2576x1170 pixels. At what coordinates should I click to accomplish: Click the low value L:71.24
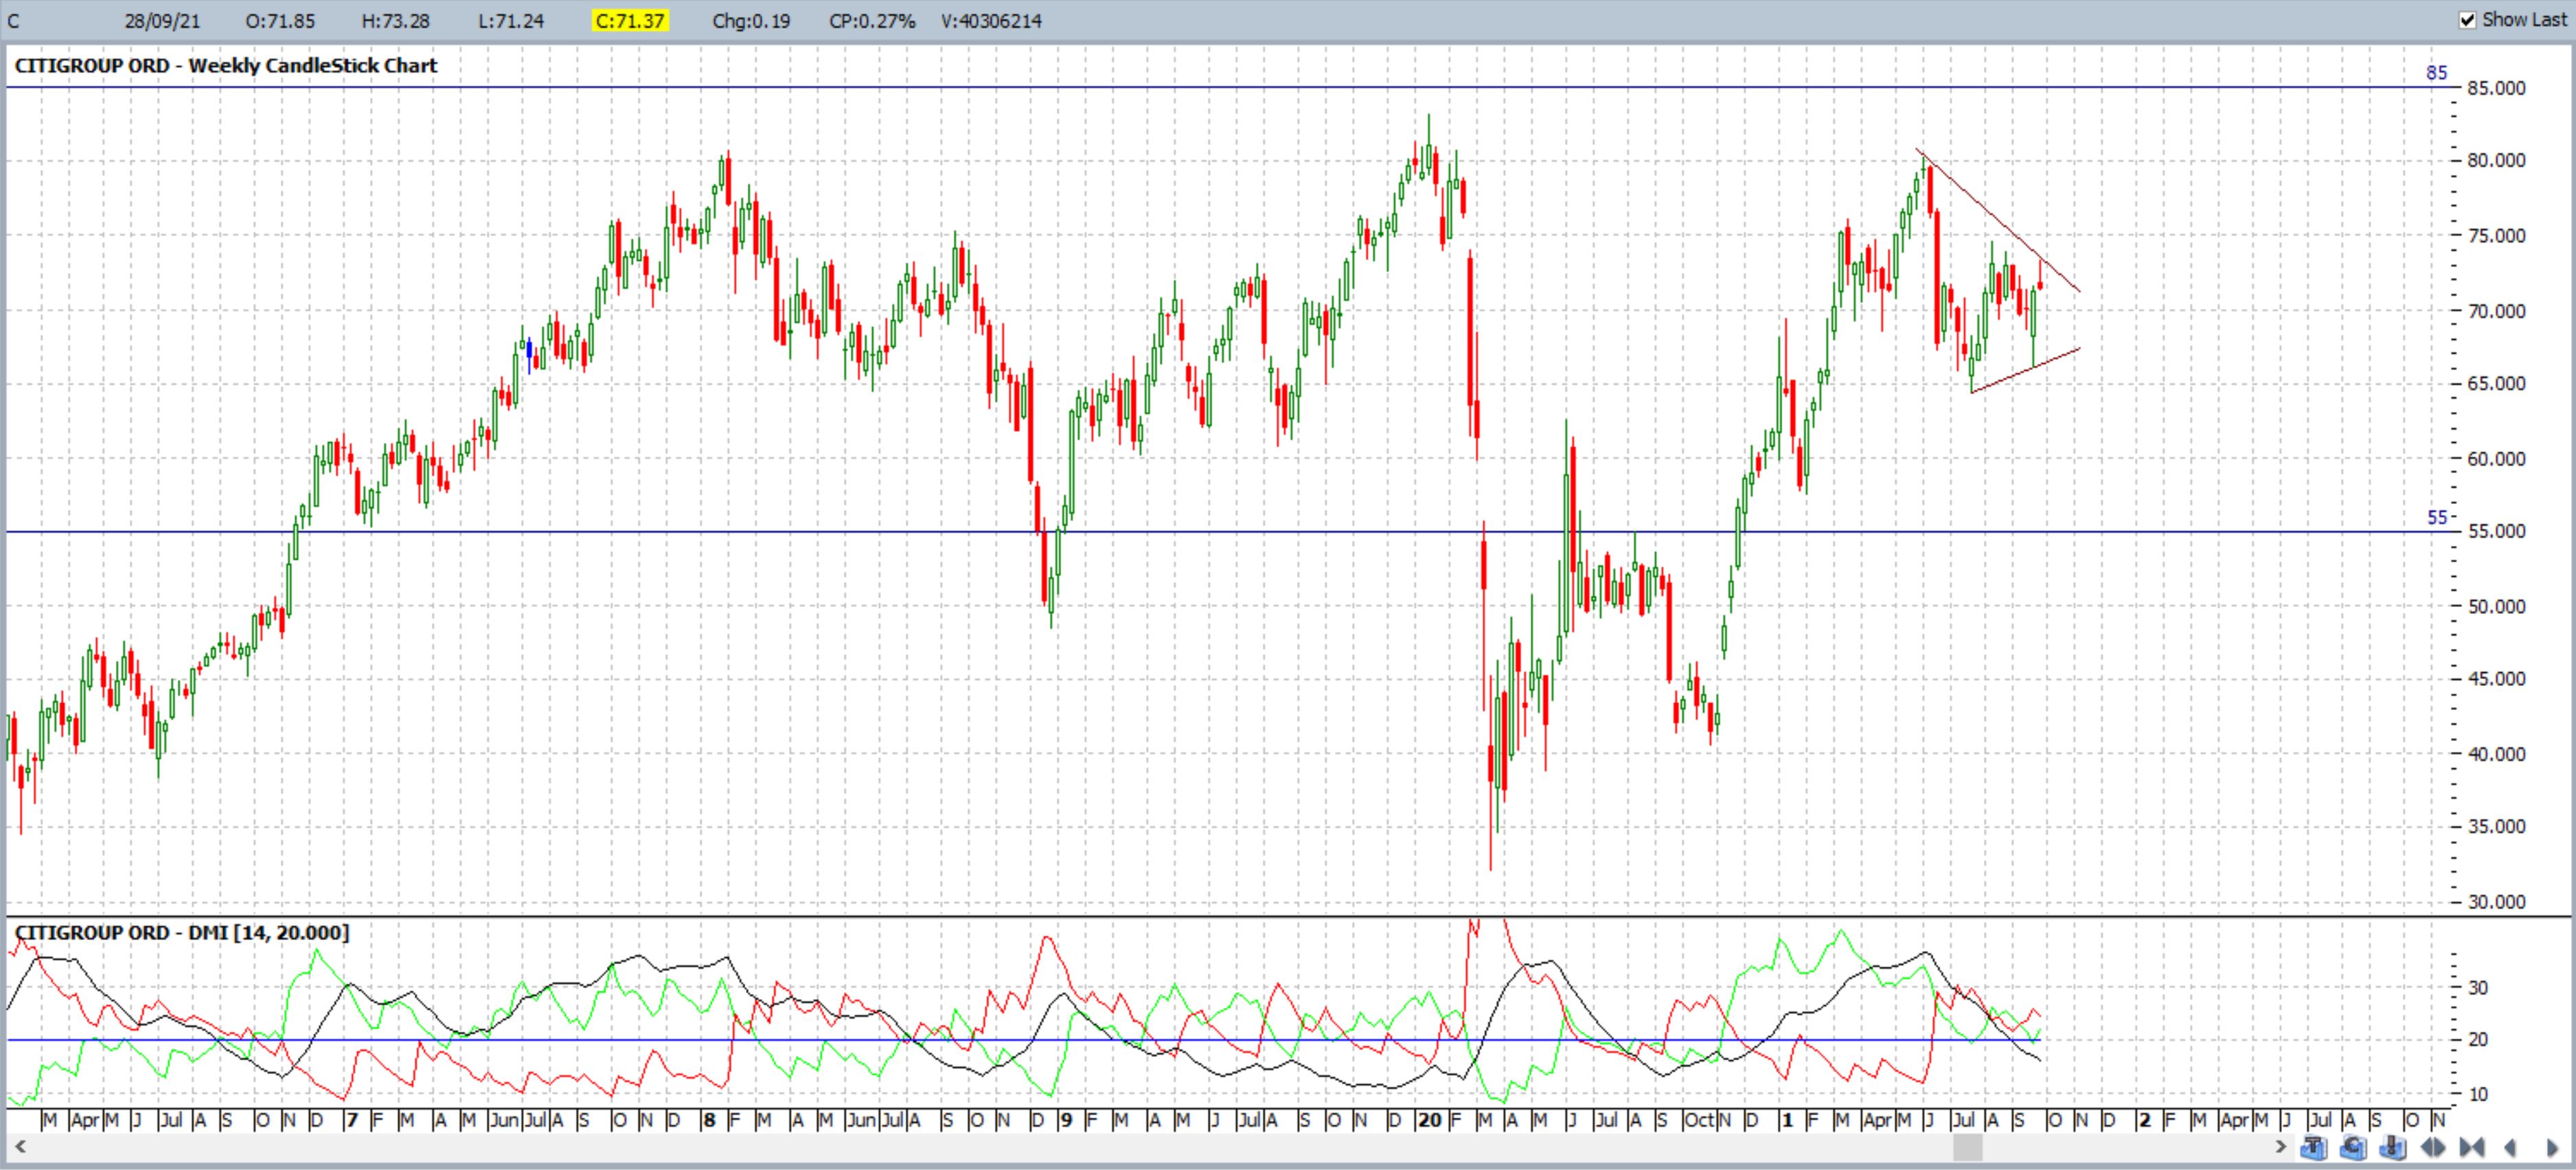[x=510, y=21]
